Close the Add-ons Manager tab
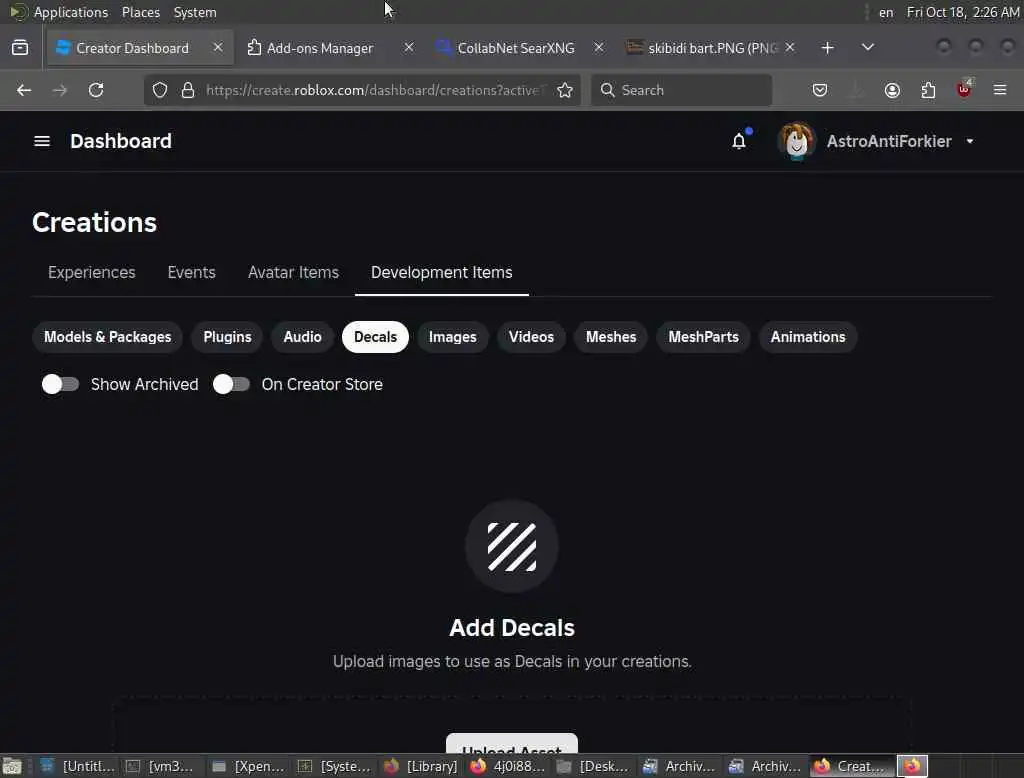Screen dimensions: 1024x778 [409, 48]
